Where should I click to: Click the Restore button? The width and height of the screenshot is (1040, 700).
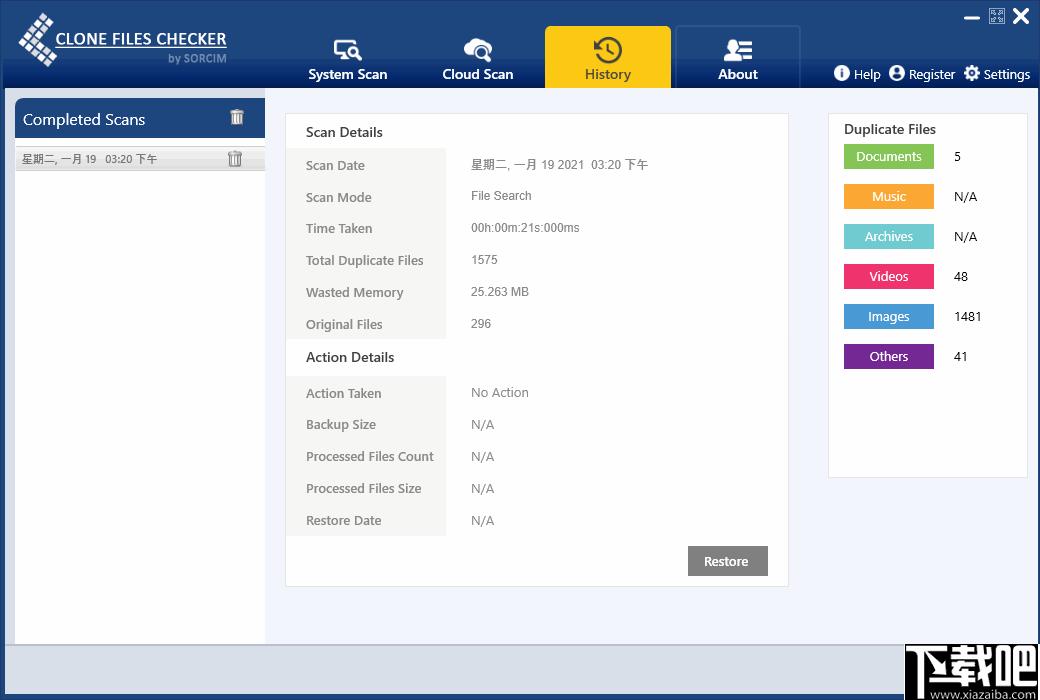728,561
